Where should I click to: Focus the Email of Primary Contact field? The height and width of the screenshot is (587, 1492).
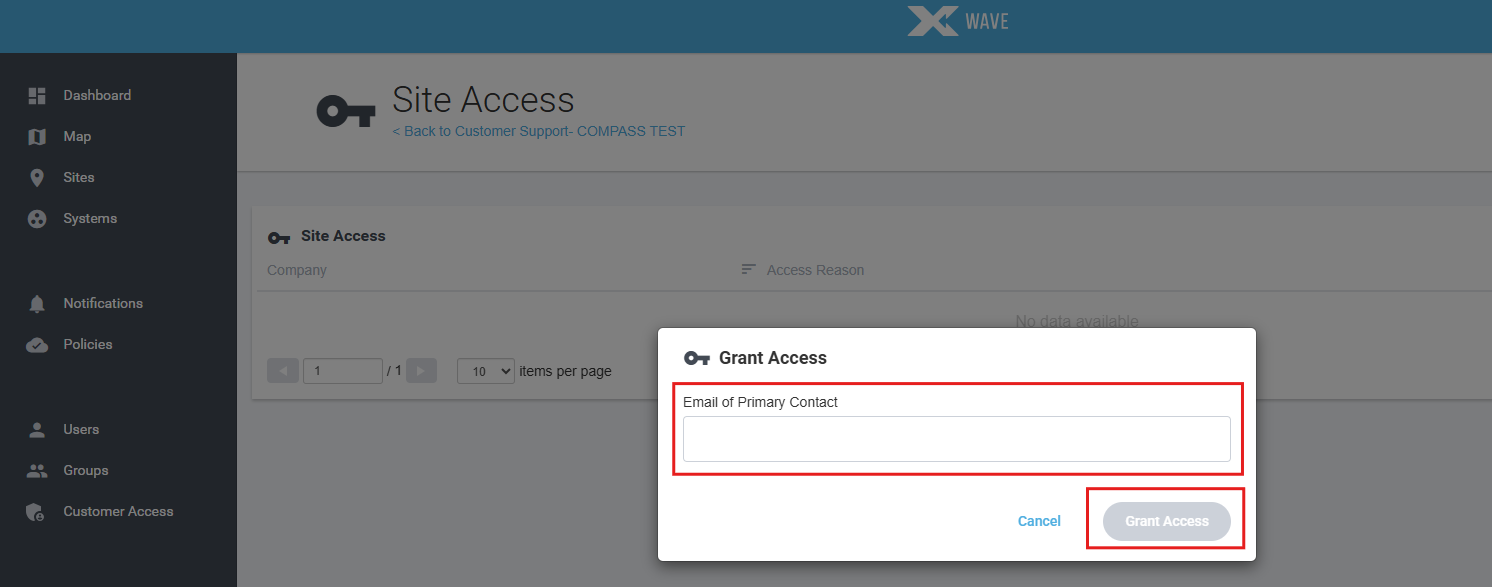[957, 439]
